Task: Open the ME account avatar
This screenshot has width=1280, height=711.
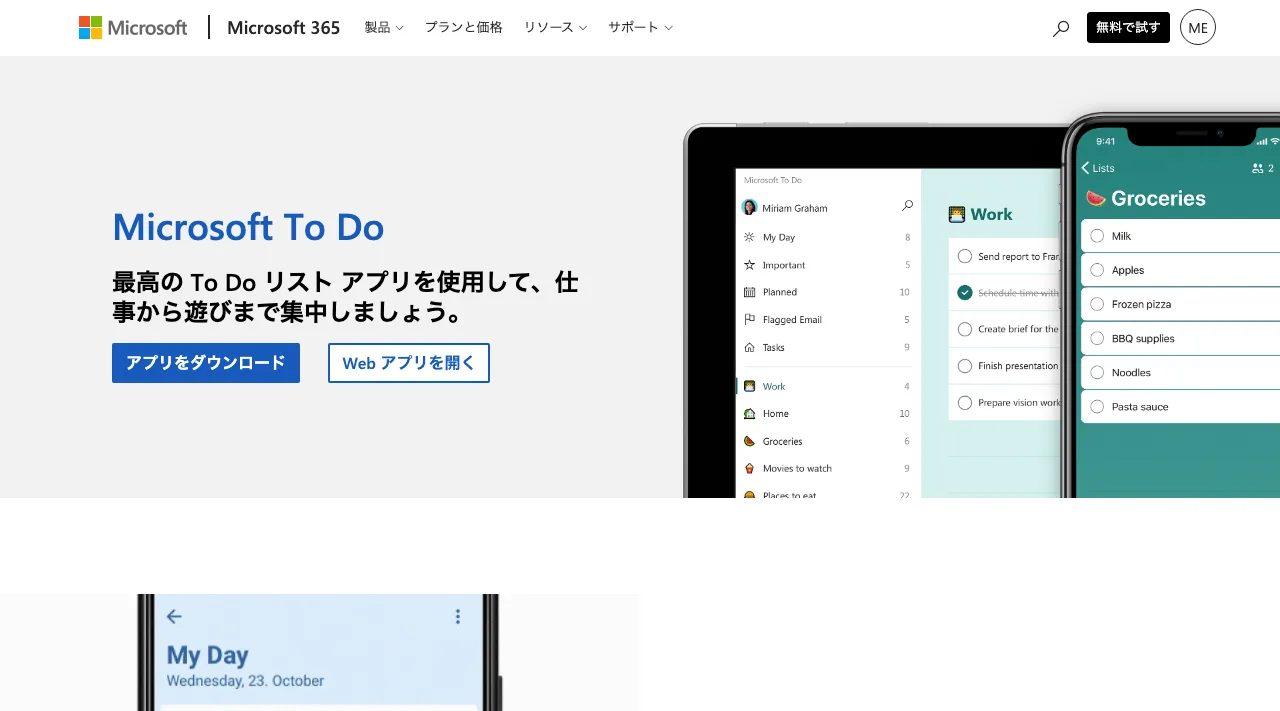Action: pyautogui.click(x=1198, y=27)
